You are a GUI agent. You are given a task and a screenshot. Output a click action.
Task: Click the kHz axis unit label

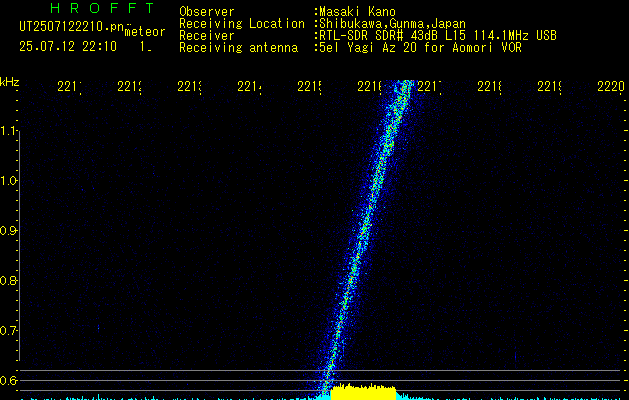click(10, 83)
